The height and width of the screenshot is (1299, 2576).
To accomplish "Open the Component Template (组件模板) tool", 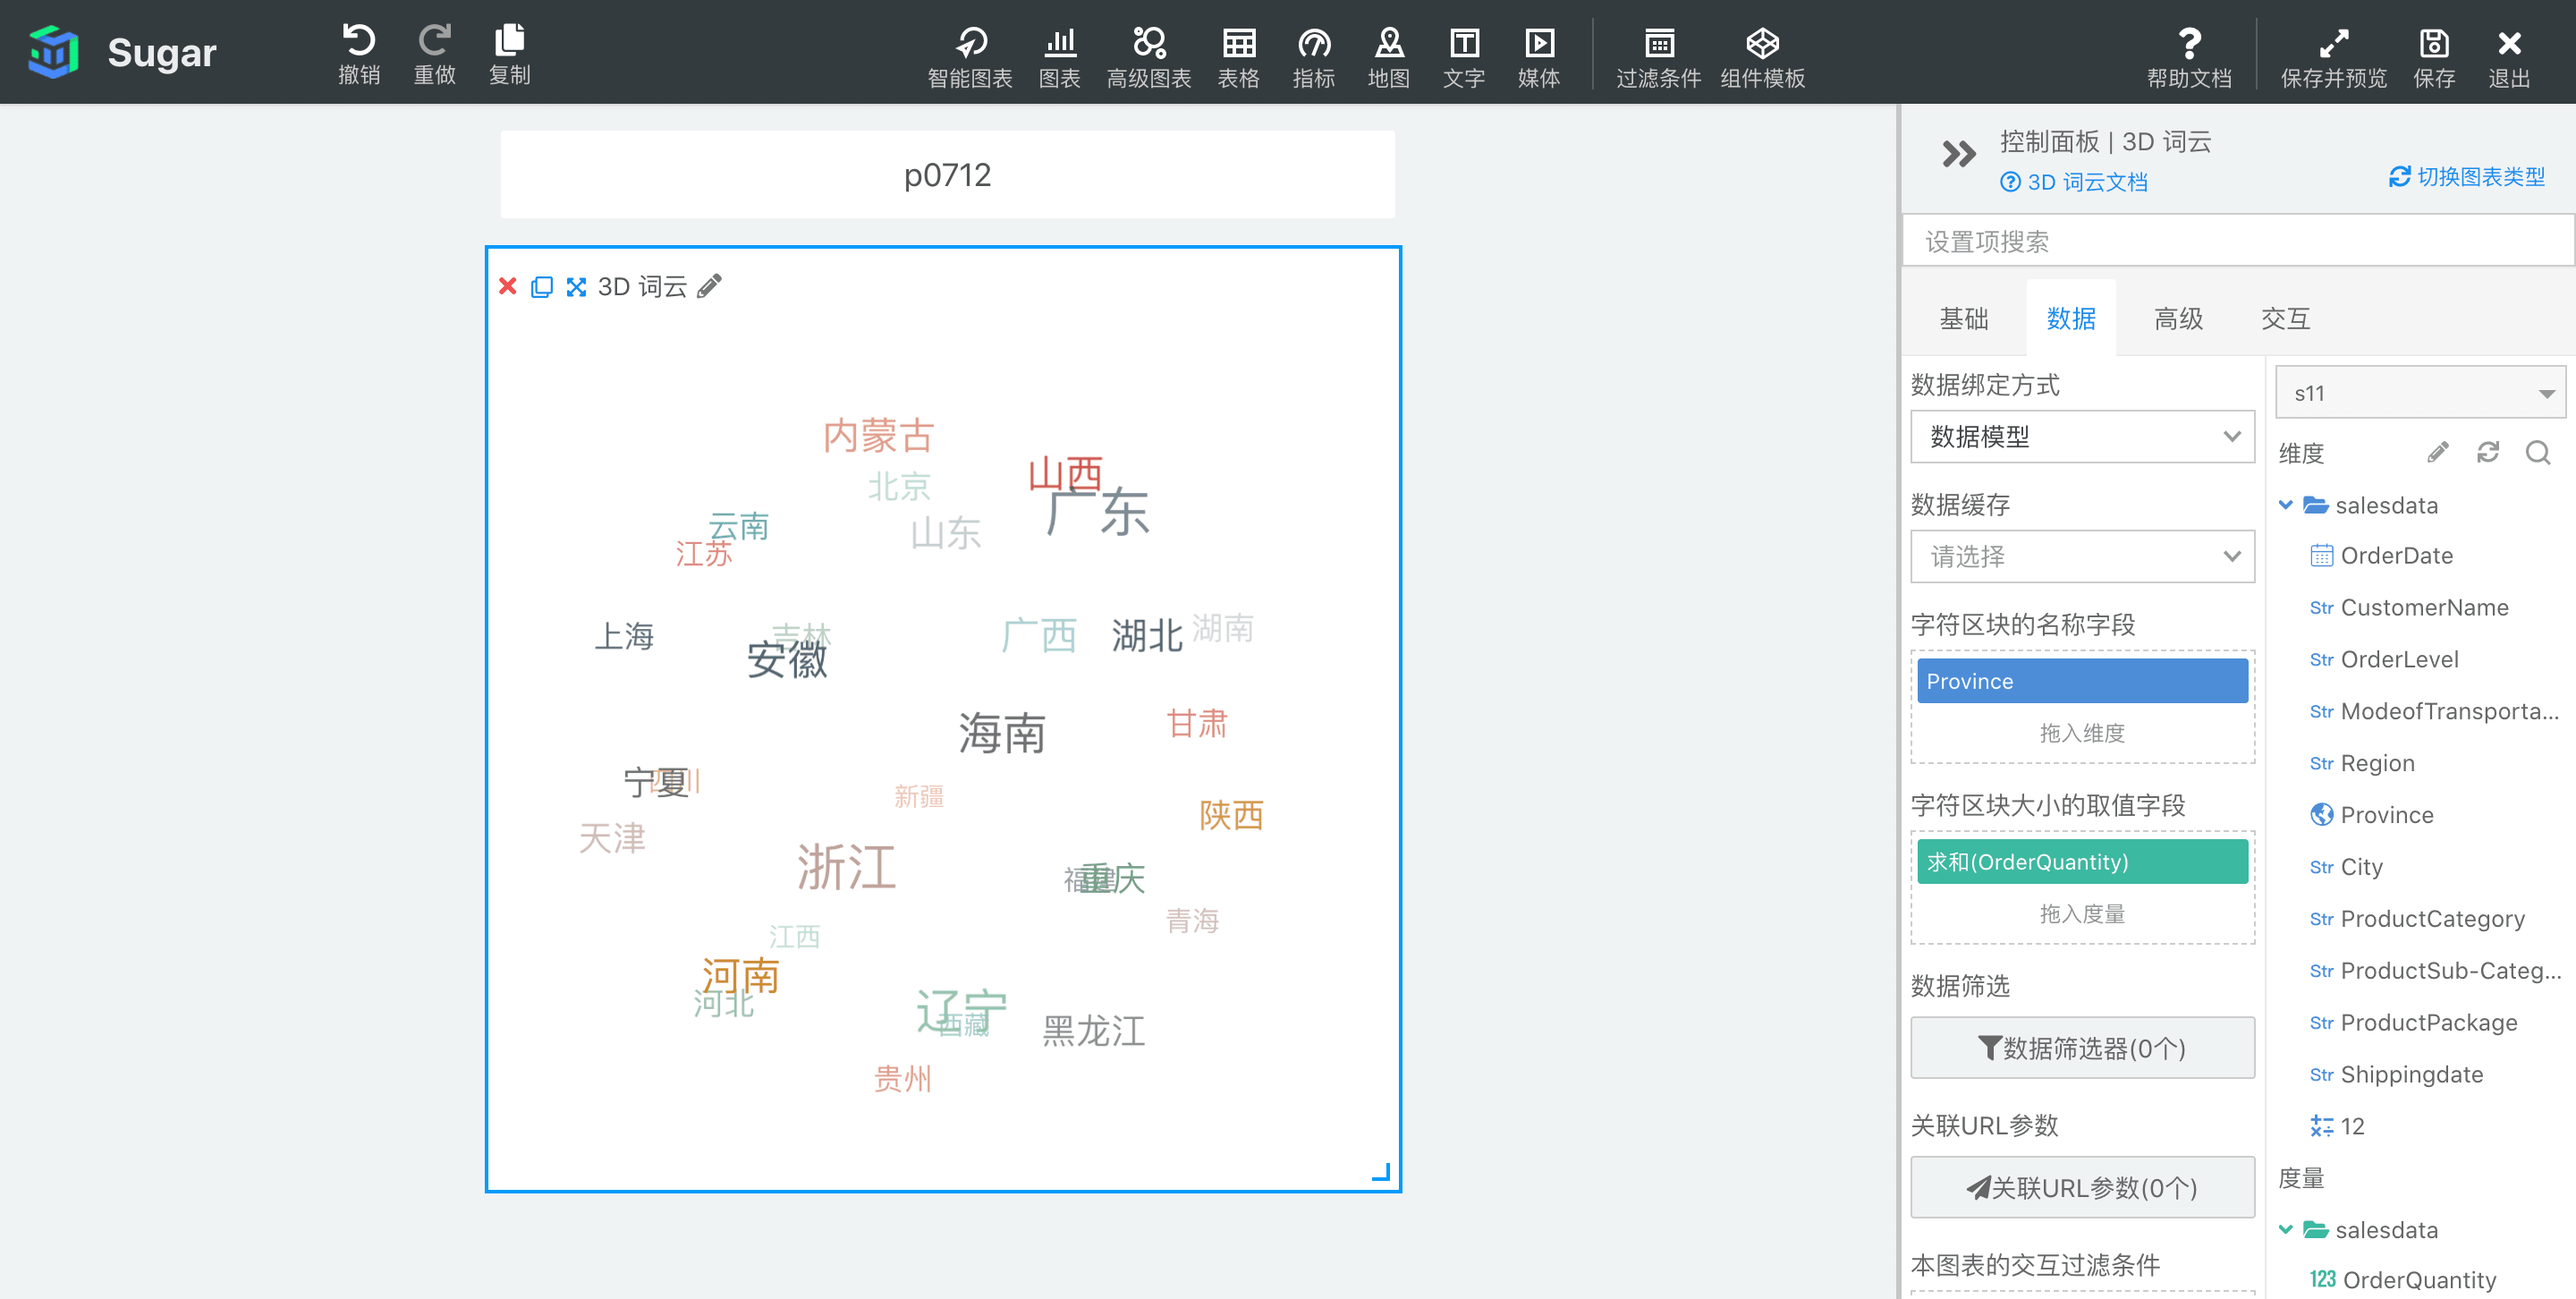I will [1763, 56].
